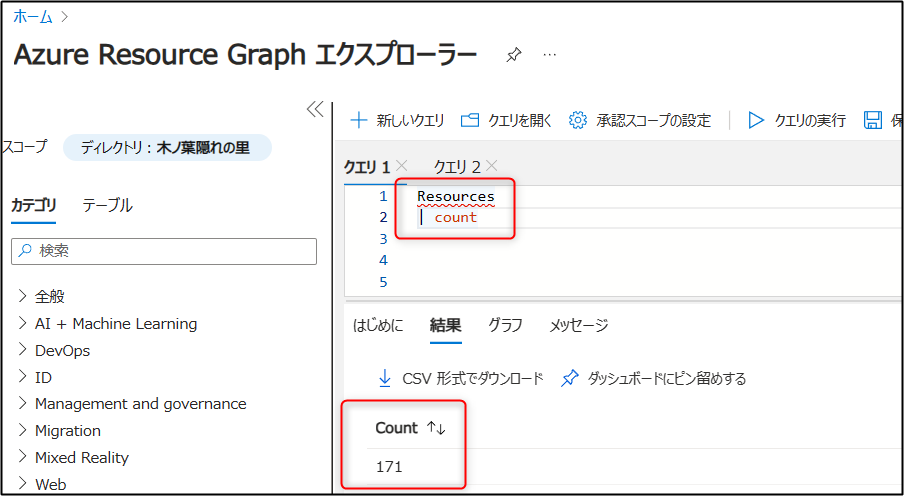The image size is (904, 496).
Task: Select the カテゴリ tab
Action: click(x=33, y=205)
